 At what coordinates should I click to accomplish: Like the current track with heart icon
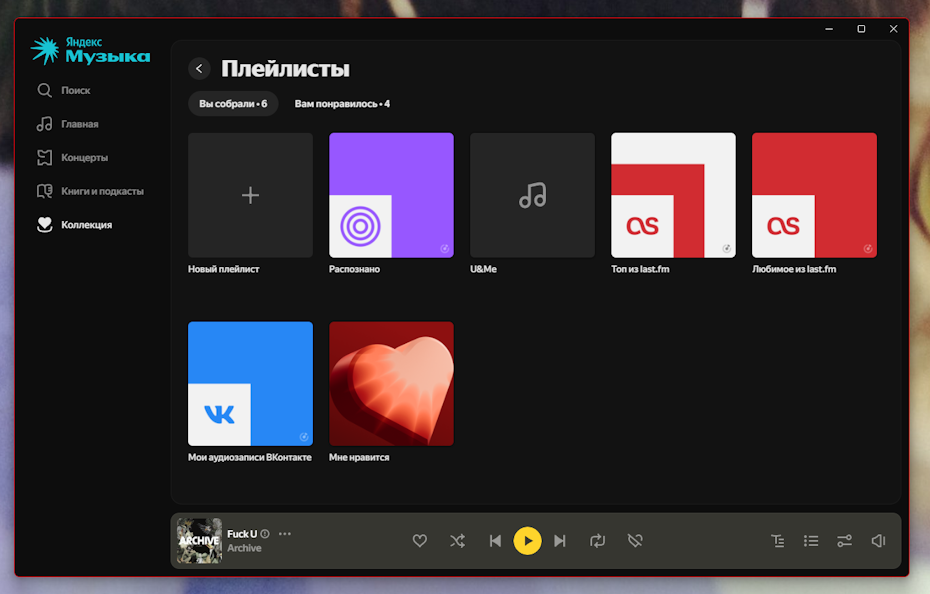point(420,541)
